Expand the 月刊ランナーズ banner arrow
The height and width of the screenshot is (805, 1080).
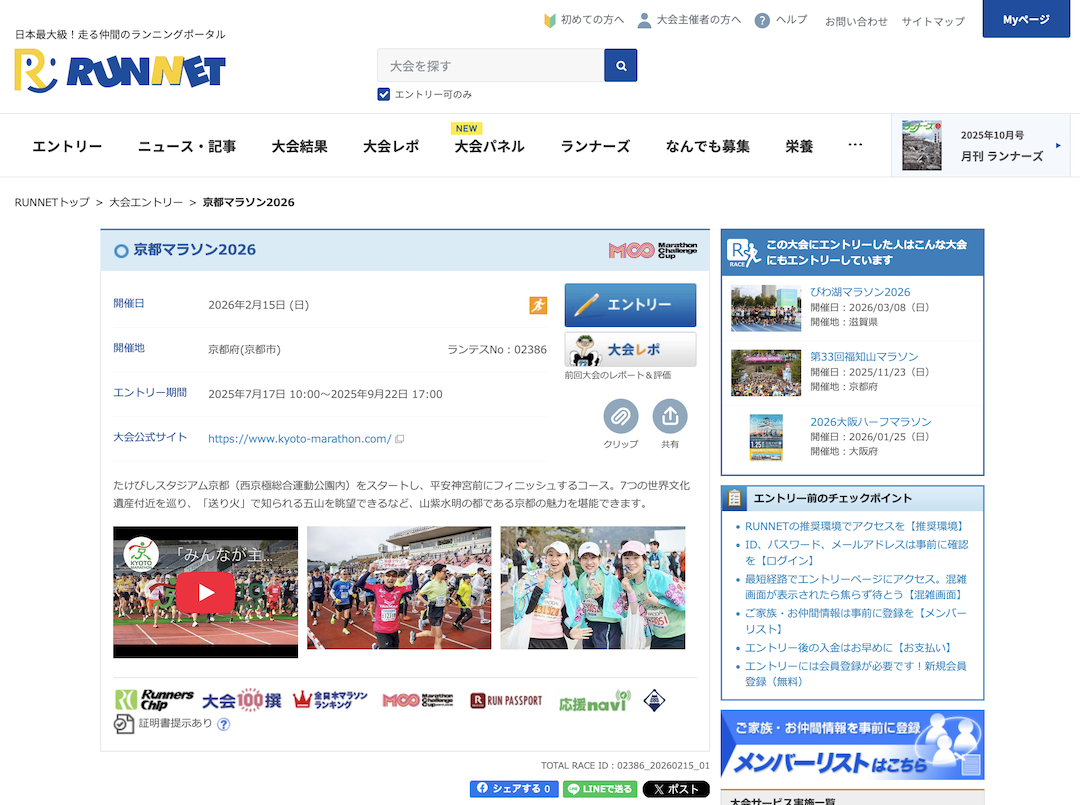click(x=1058, y=146)
